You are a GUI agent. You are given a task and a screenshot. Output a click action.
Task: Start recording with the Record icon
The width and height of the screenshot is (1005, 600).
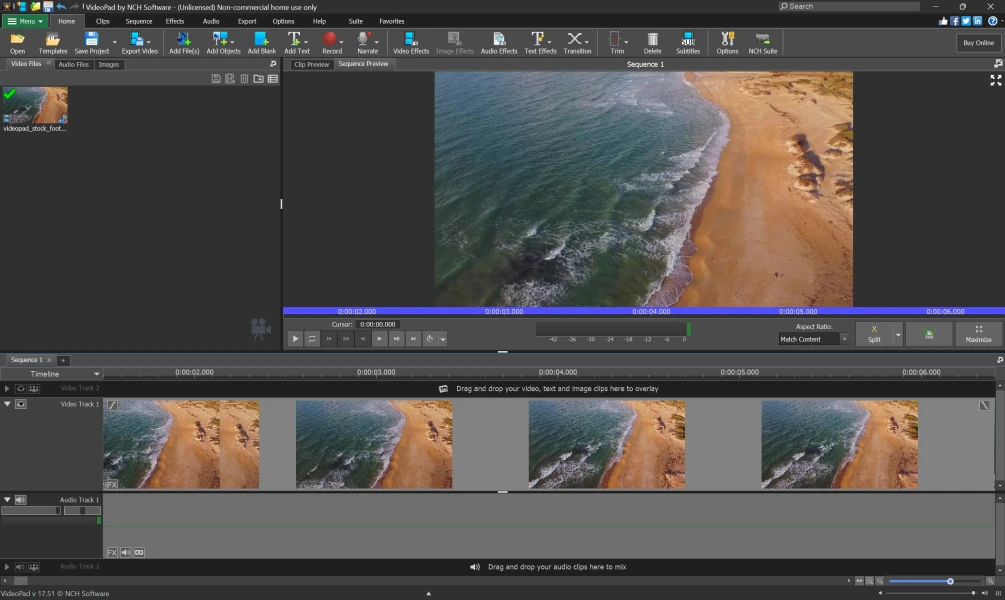point(332,42)
